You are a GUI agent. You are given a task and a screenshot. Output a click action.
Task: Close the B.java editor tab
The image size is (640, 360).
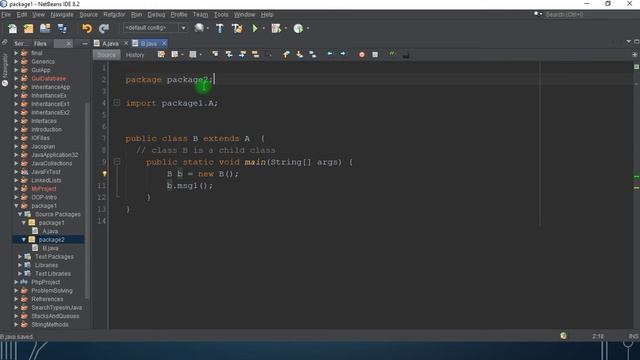click(x=164, y=43)
